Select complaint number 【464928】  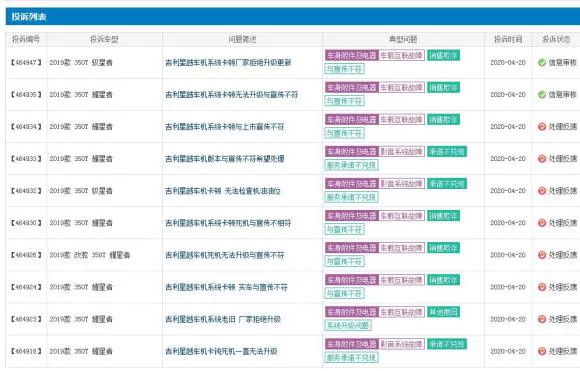(x=26, y=255)
